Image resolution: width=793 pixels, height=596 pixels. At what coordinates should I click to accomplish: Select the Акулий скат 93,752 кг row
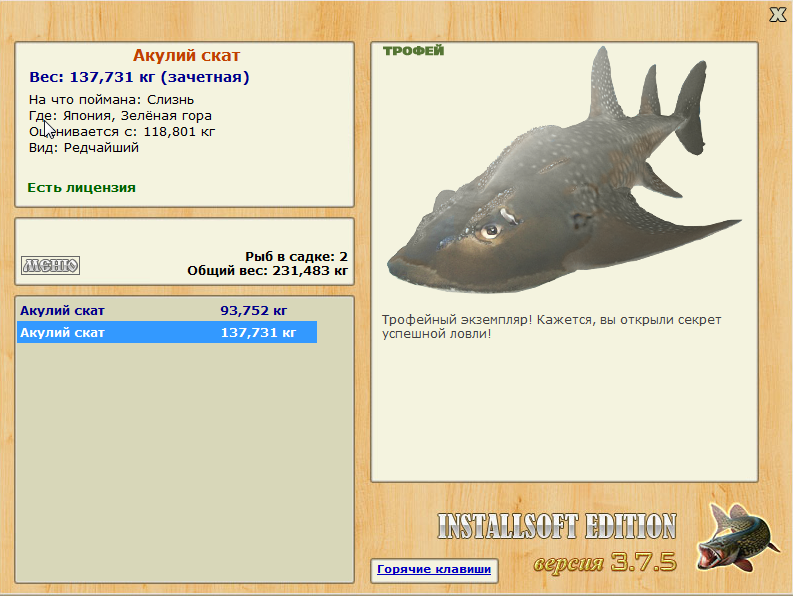[x=167, y=311]
